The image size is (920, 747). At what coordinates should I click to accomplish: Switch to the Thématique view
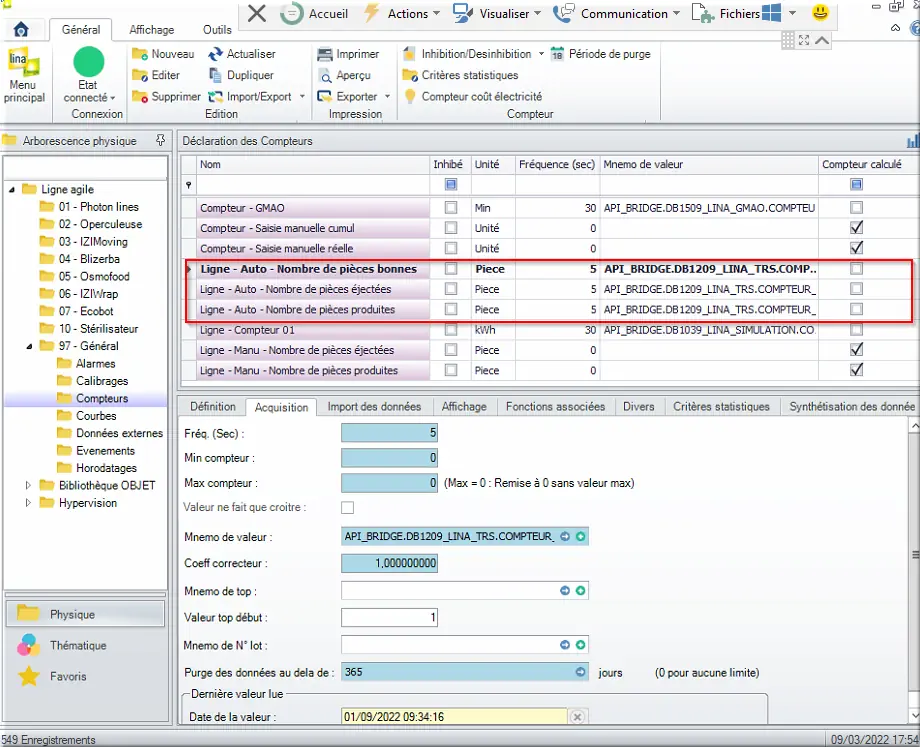(x=84, y=645)
